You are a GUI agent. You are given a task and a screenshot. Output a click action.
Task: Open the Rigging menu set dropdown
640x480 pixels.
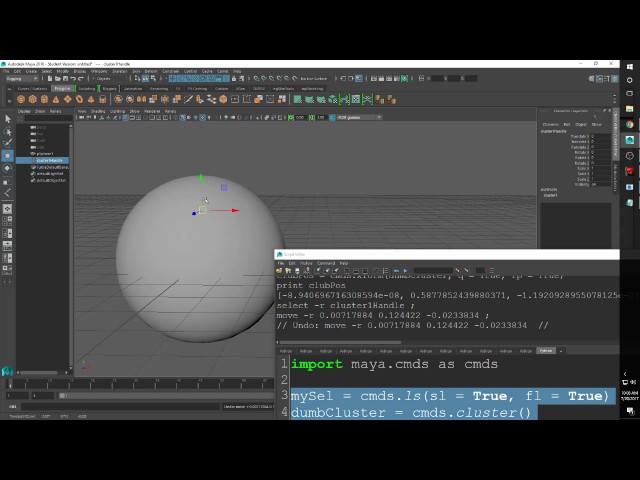tap(22, 78)
